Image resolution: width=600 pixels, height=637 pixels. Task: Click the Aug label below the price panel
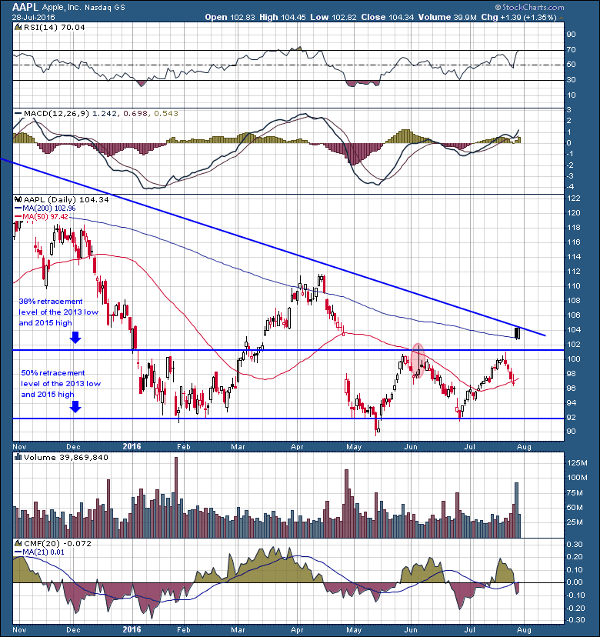point(524,446)
